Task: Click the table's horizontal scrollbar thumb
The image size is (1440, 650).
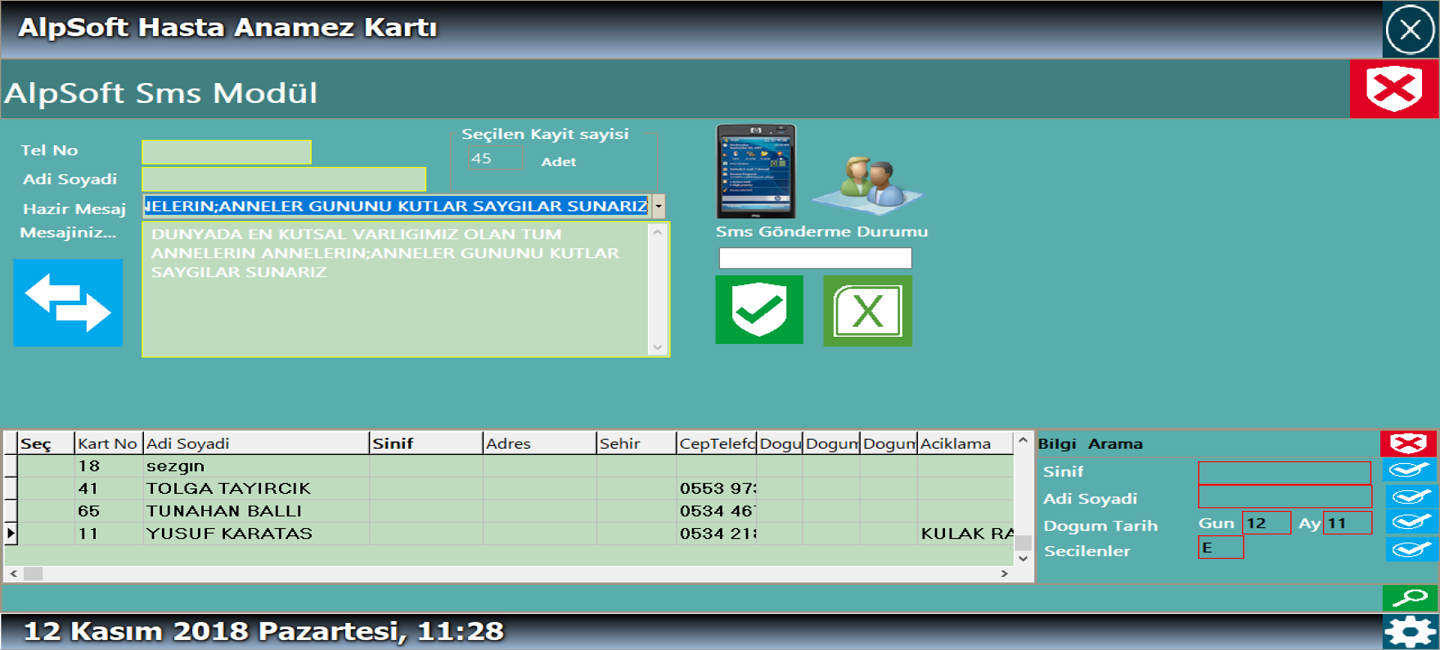Action: (32, 573)
